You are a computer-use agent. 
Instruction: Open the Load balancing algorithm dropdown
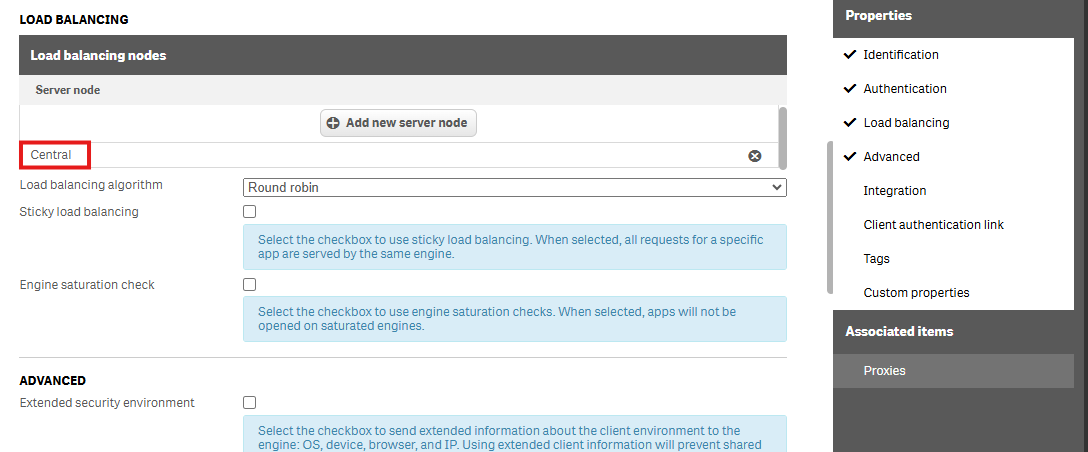click(514, 187)
